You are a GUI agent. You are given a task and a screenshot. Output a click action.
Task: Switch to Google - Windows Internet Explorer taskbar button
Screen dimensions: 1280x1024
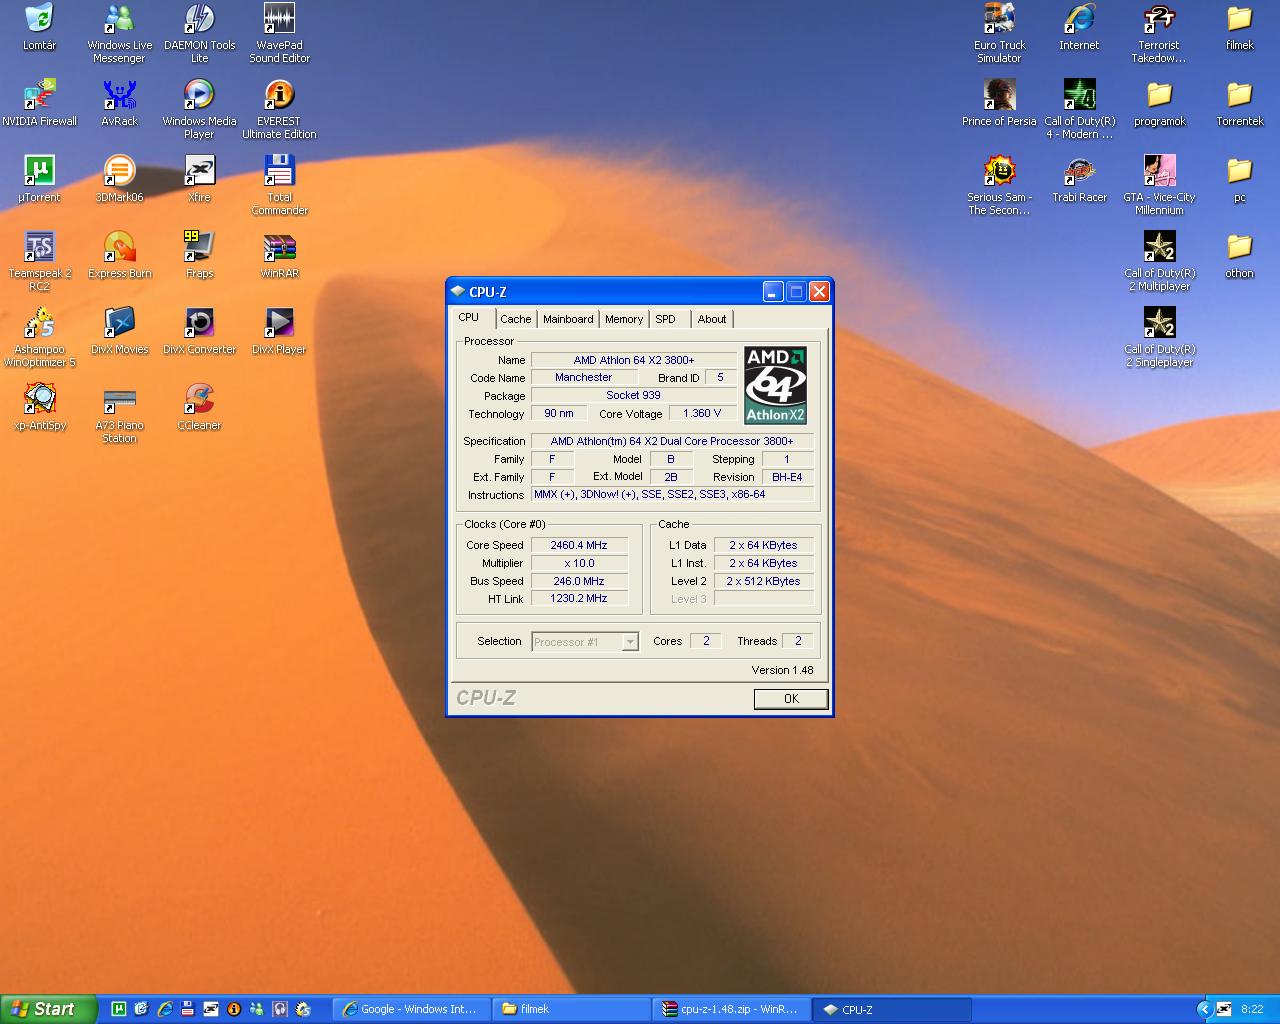click(412, 1009)
